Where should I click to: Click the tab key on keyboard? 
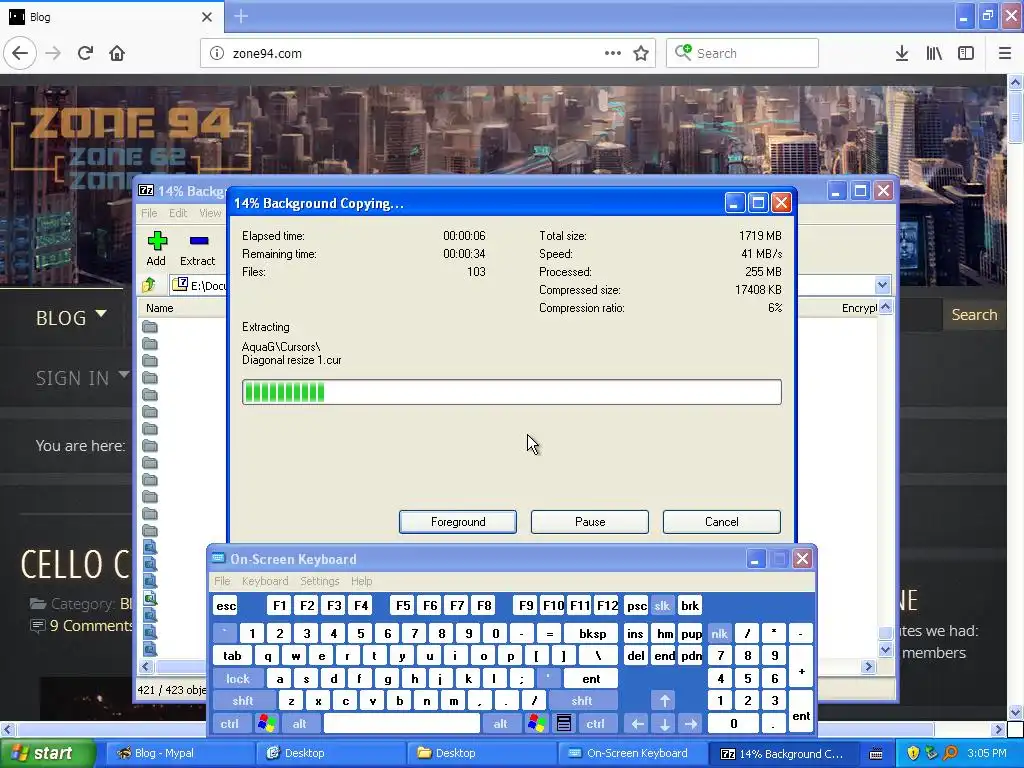point(232,656)
